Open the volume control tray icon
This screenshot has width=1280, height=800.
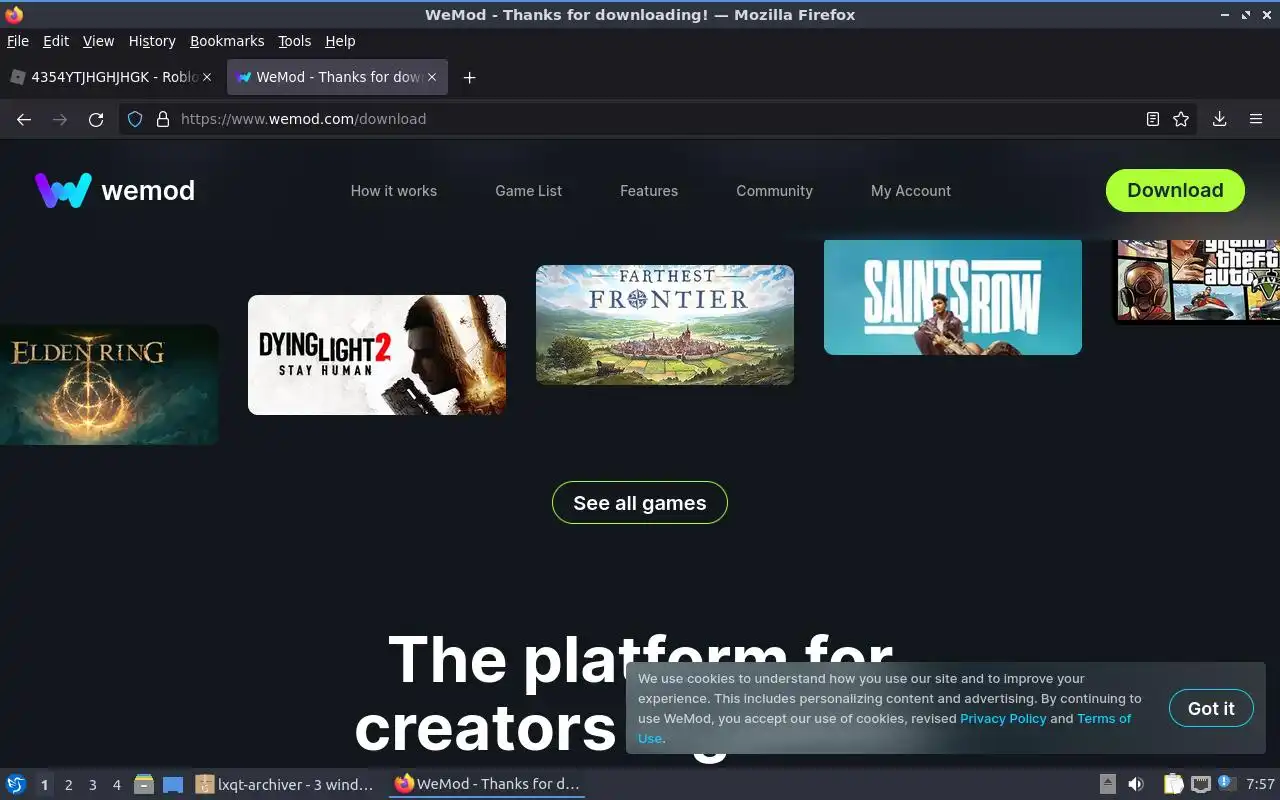pos(1136,784)
